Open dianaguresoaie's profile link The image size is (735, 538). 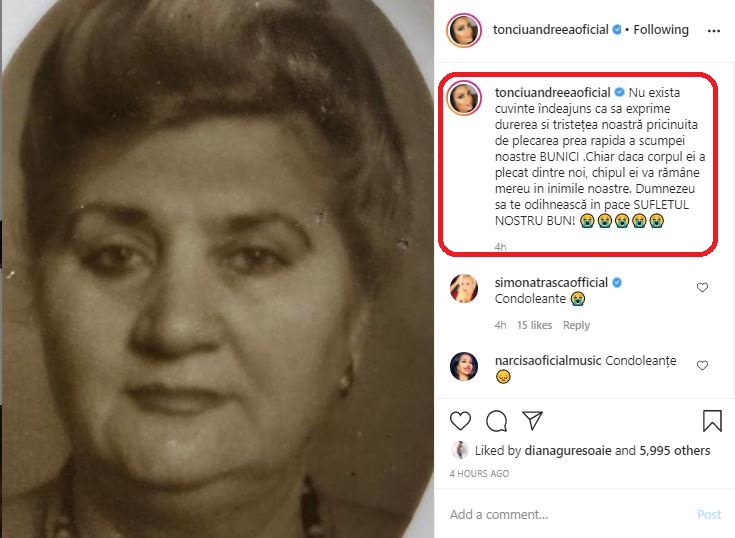tap(569, 451)
